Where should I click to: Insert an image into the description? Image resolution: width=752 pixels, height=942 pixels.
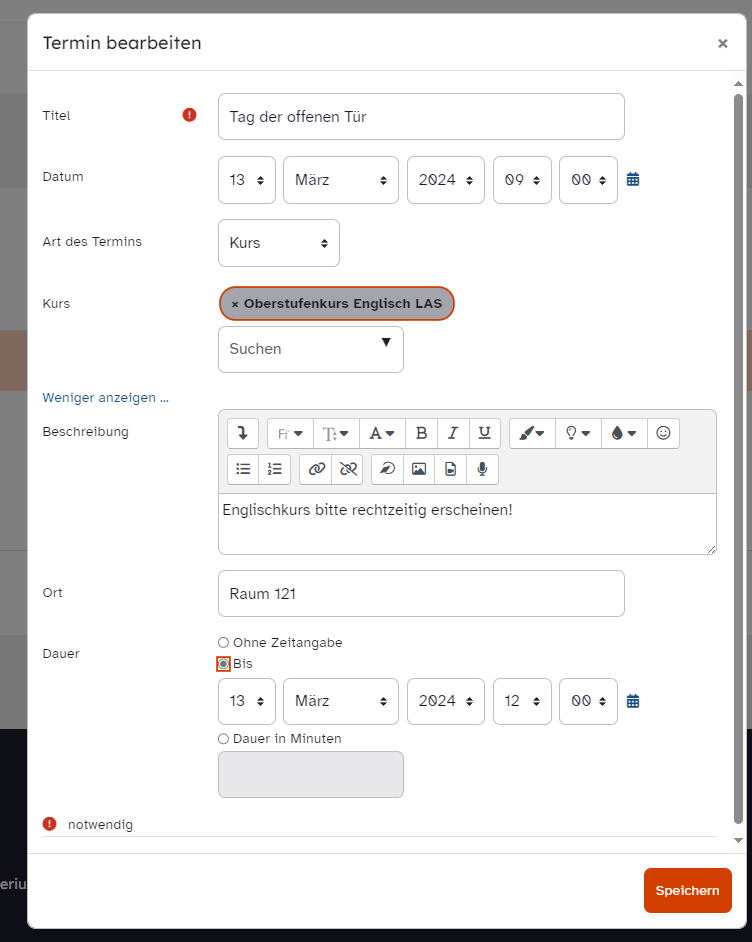click(x=419, y=469)
